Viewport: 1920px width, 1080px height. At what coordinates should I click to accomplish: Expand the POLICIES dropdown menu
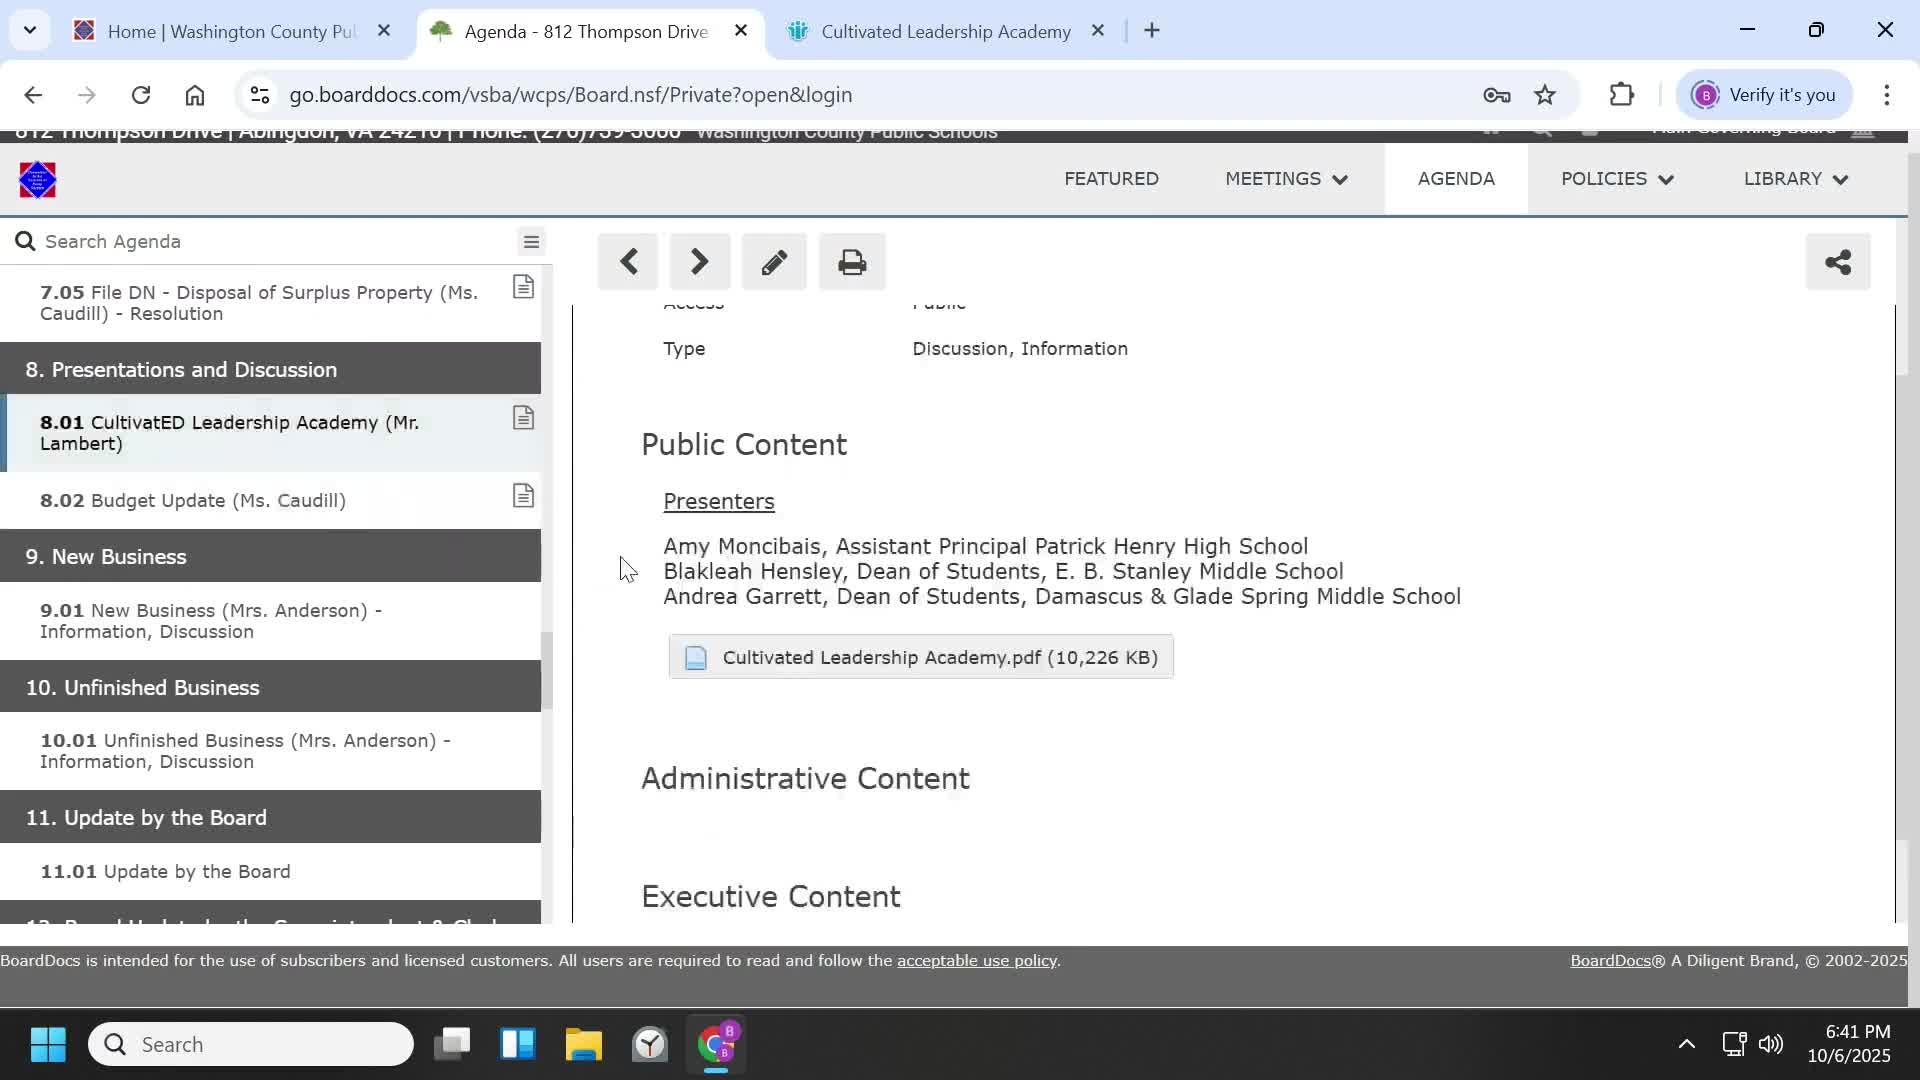pos(1616,179)
